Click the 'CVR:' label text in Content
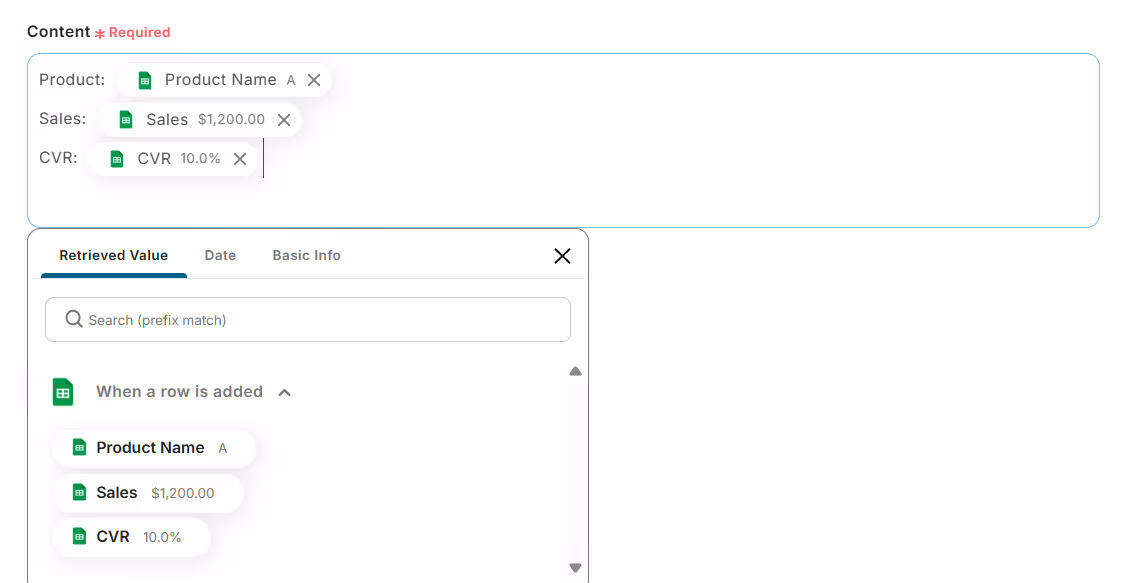This screenshot has width=1143, height=583. [x=58, y=158]
